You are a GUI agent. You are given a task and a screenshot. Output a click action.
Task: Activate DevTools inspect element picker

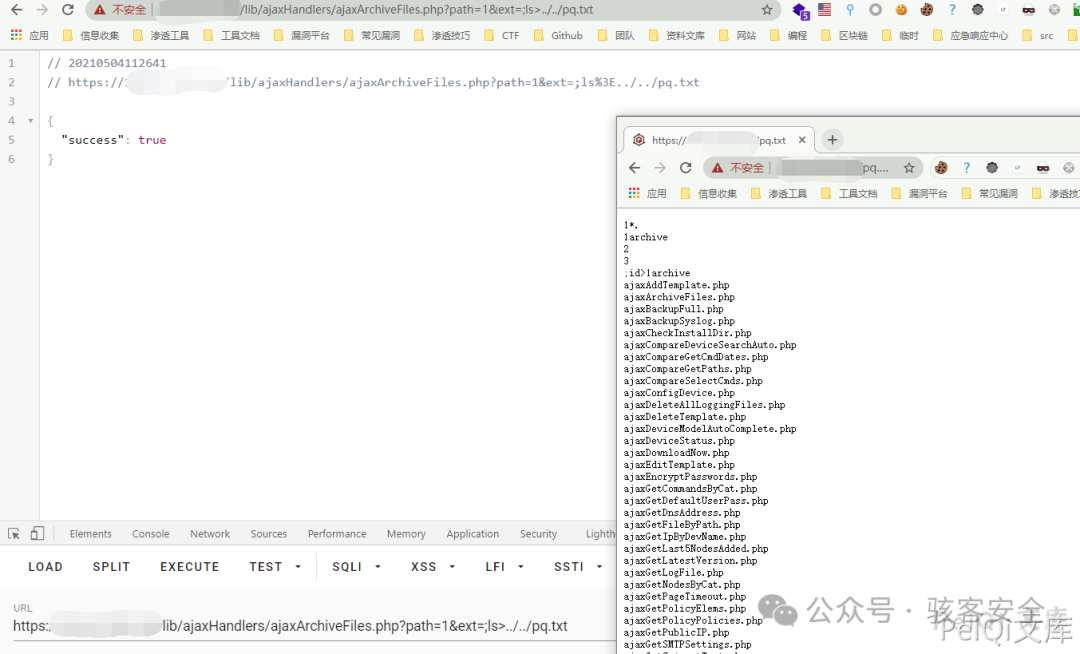(14, 534)
